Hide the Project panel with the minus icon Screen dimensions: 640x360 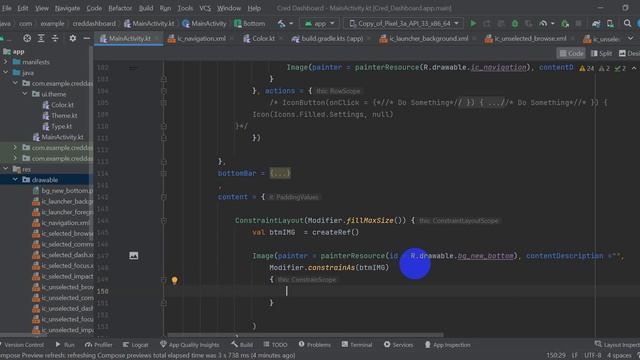(x=87, y=38)
